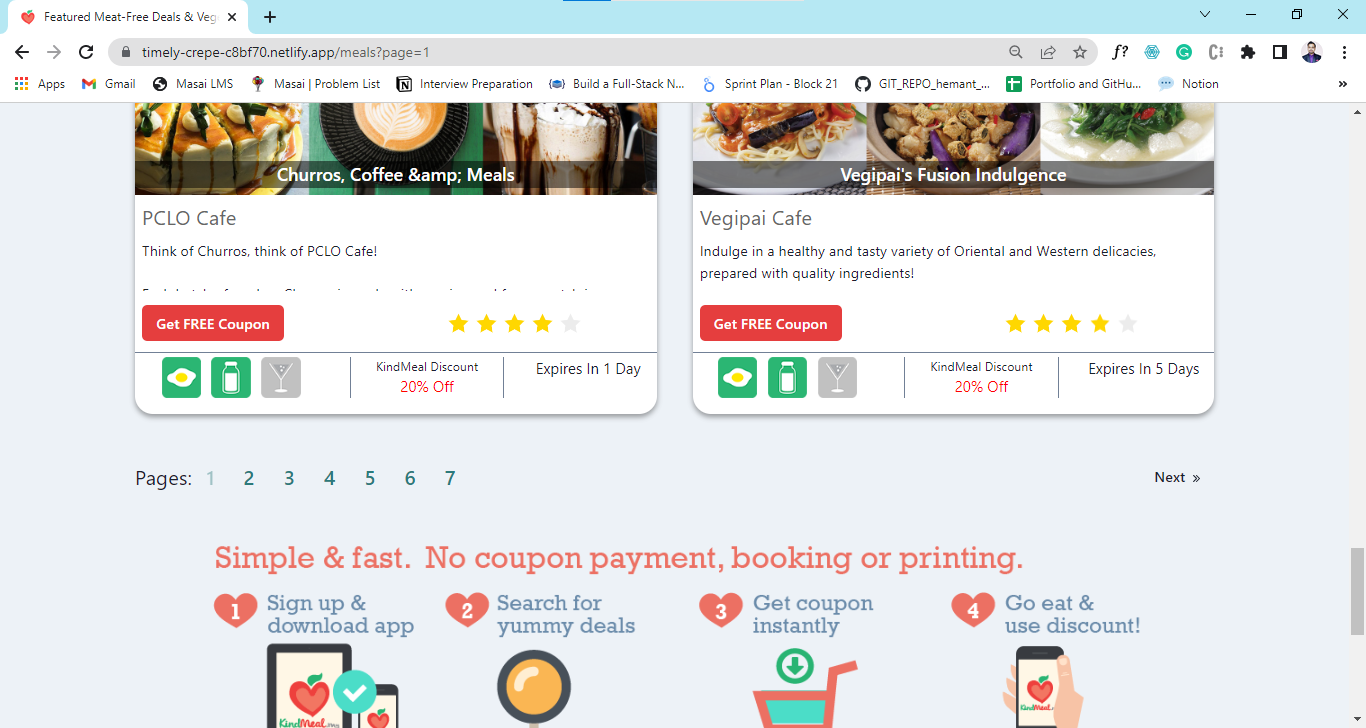Image resolution: width=1366 pixels, height=728 pixels.
Task: Open the Gmail bookmark
Action: click(x=108, y=84)
